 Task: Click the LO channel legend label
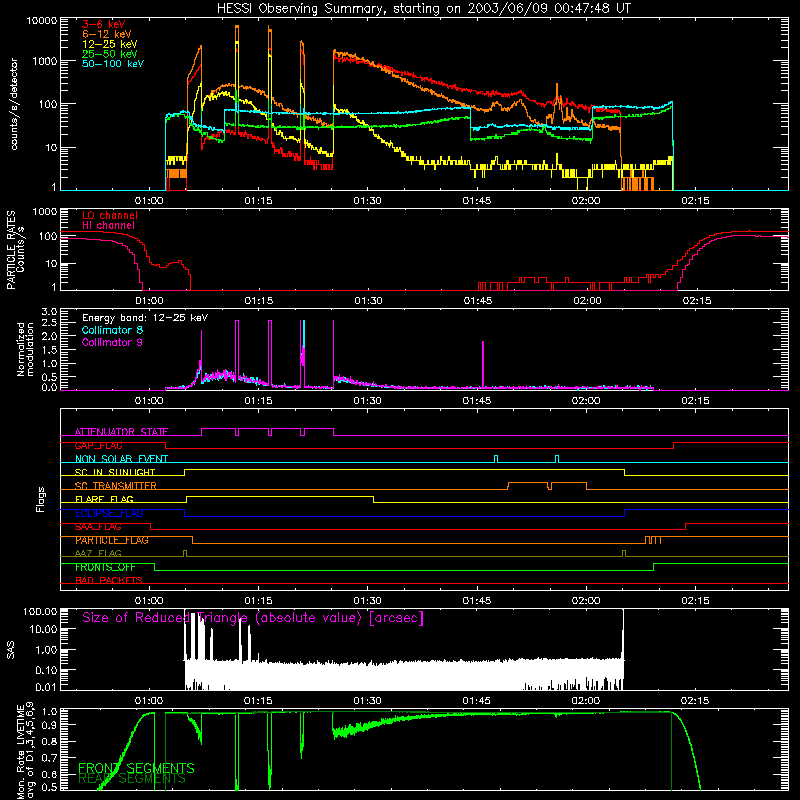[x=110, y=215]
